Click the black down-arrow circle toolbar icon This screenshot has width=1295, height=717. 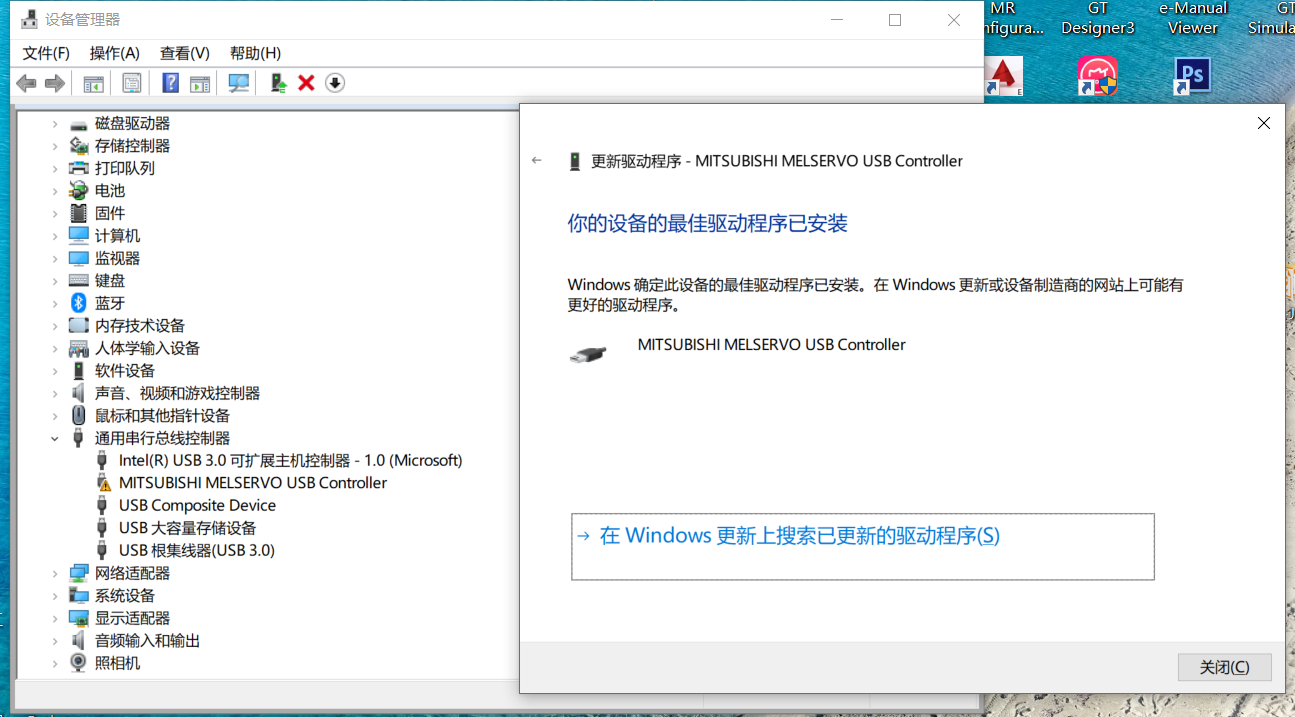coord(335,83)
